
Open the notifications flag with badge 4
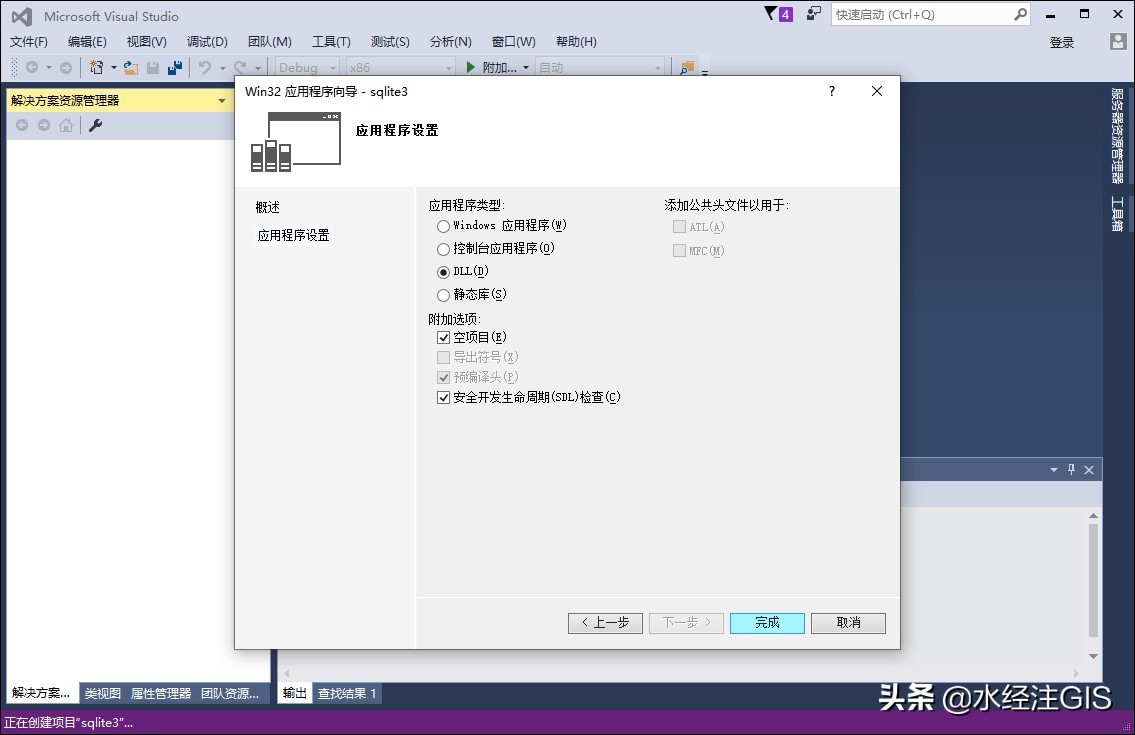(x=779, y=14)
